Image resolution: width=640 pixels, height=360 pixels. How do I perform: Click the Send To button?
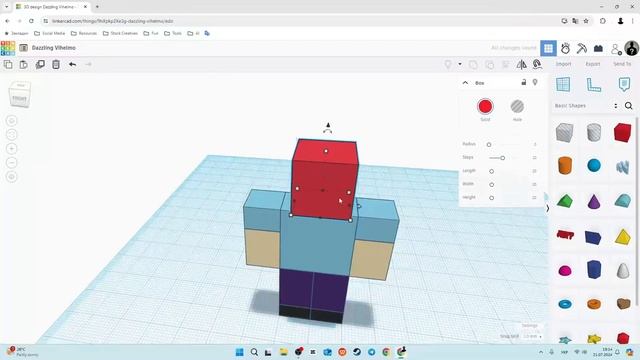click(x=622, y=64)
